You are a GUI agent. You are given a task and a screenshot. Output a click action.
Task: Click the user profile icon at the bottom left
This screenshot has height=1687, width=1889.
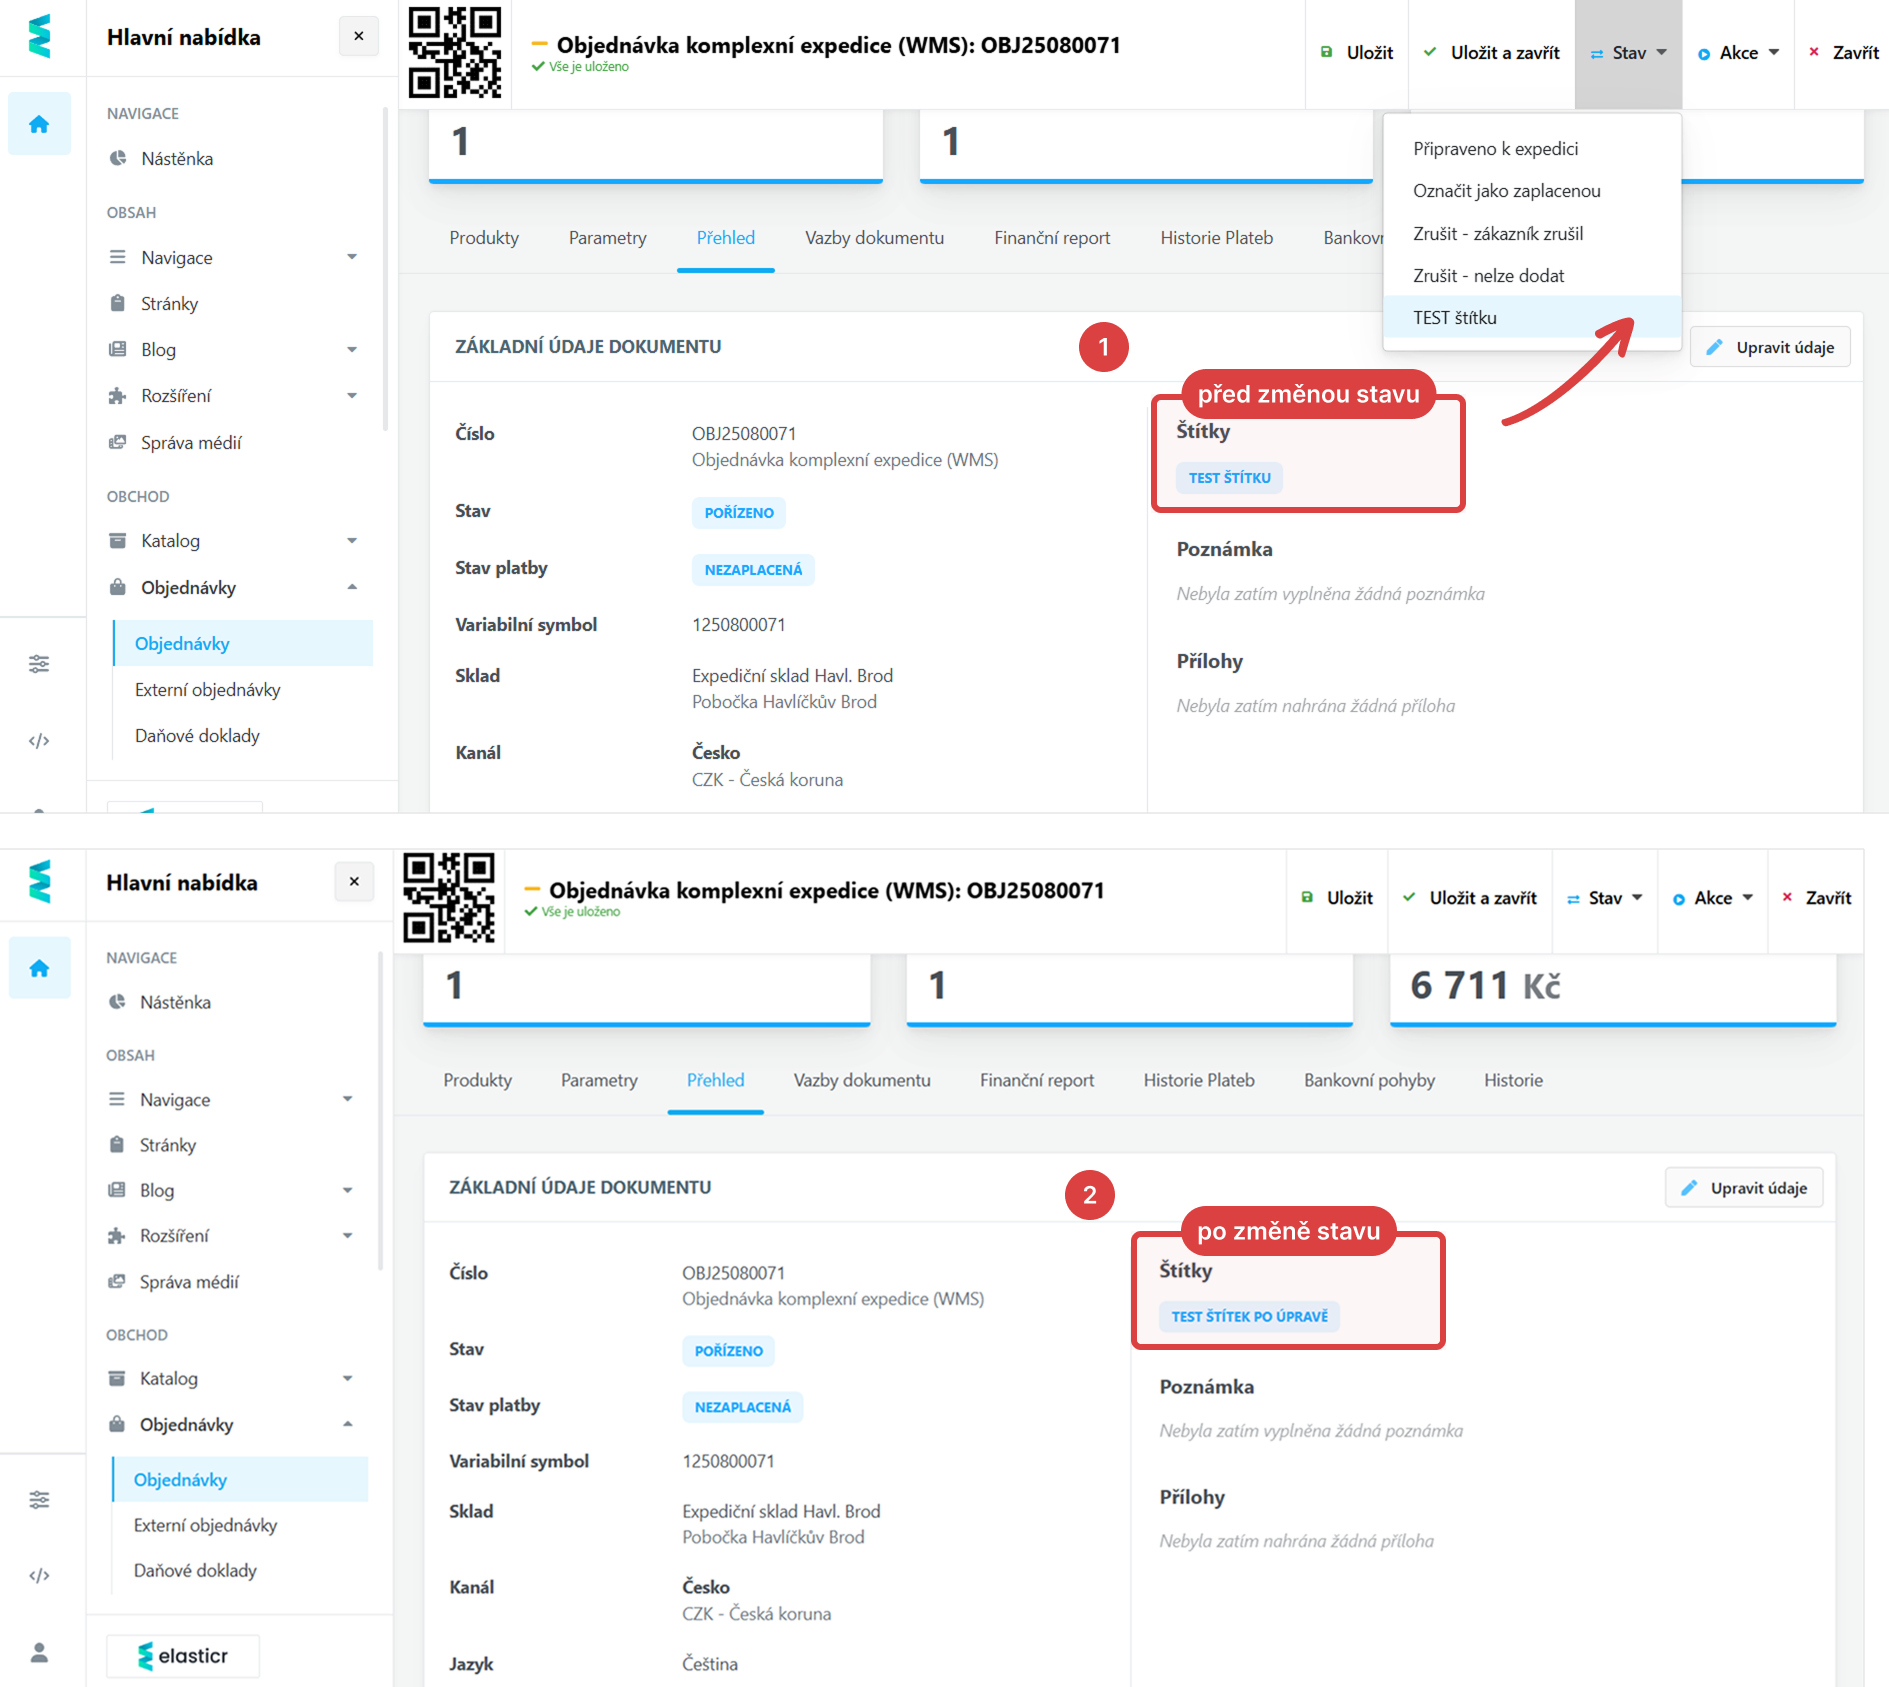coord(39,1652)
